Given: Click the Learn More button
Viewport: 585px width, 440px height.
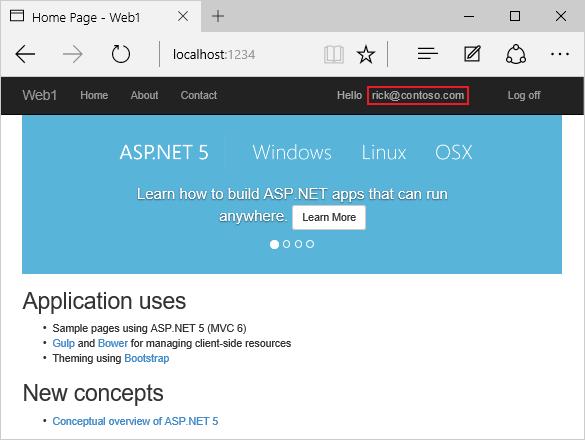Looking at the screenshot, I should tap(329, 217).
